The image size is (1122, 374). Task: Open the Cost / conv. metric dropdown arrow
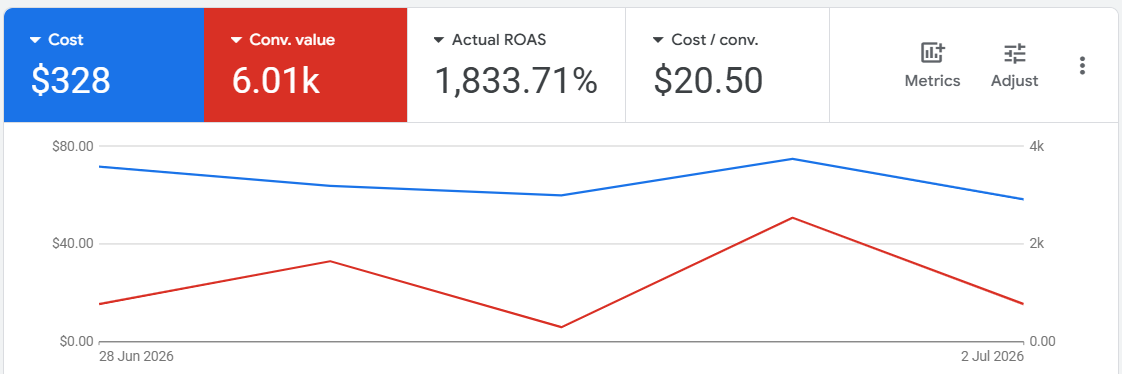click(x=658, y=40)
